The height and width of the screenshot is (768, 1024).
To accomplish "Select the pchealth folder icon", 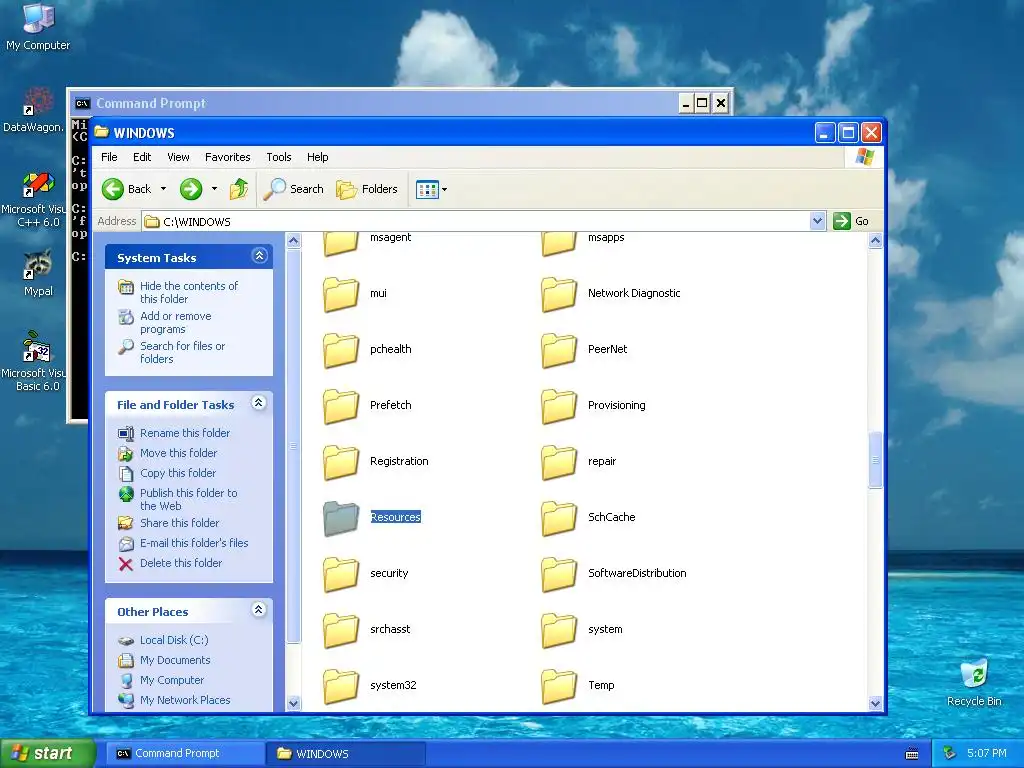I will pyautogui.click(x=341, y=350).
